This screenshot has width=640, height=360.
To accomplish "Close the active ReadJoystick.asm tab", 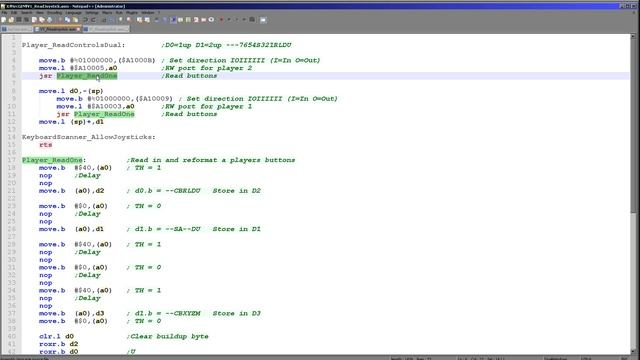I will (x=78, y=29).
